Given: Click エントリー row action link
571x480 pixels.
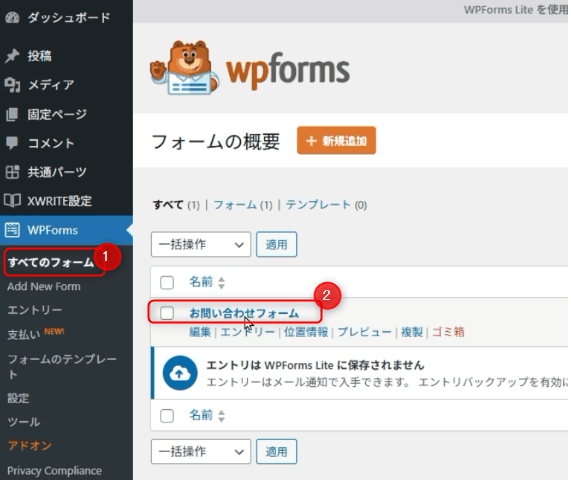Looking at the screenshot, I should click(x=247, y=332).
